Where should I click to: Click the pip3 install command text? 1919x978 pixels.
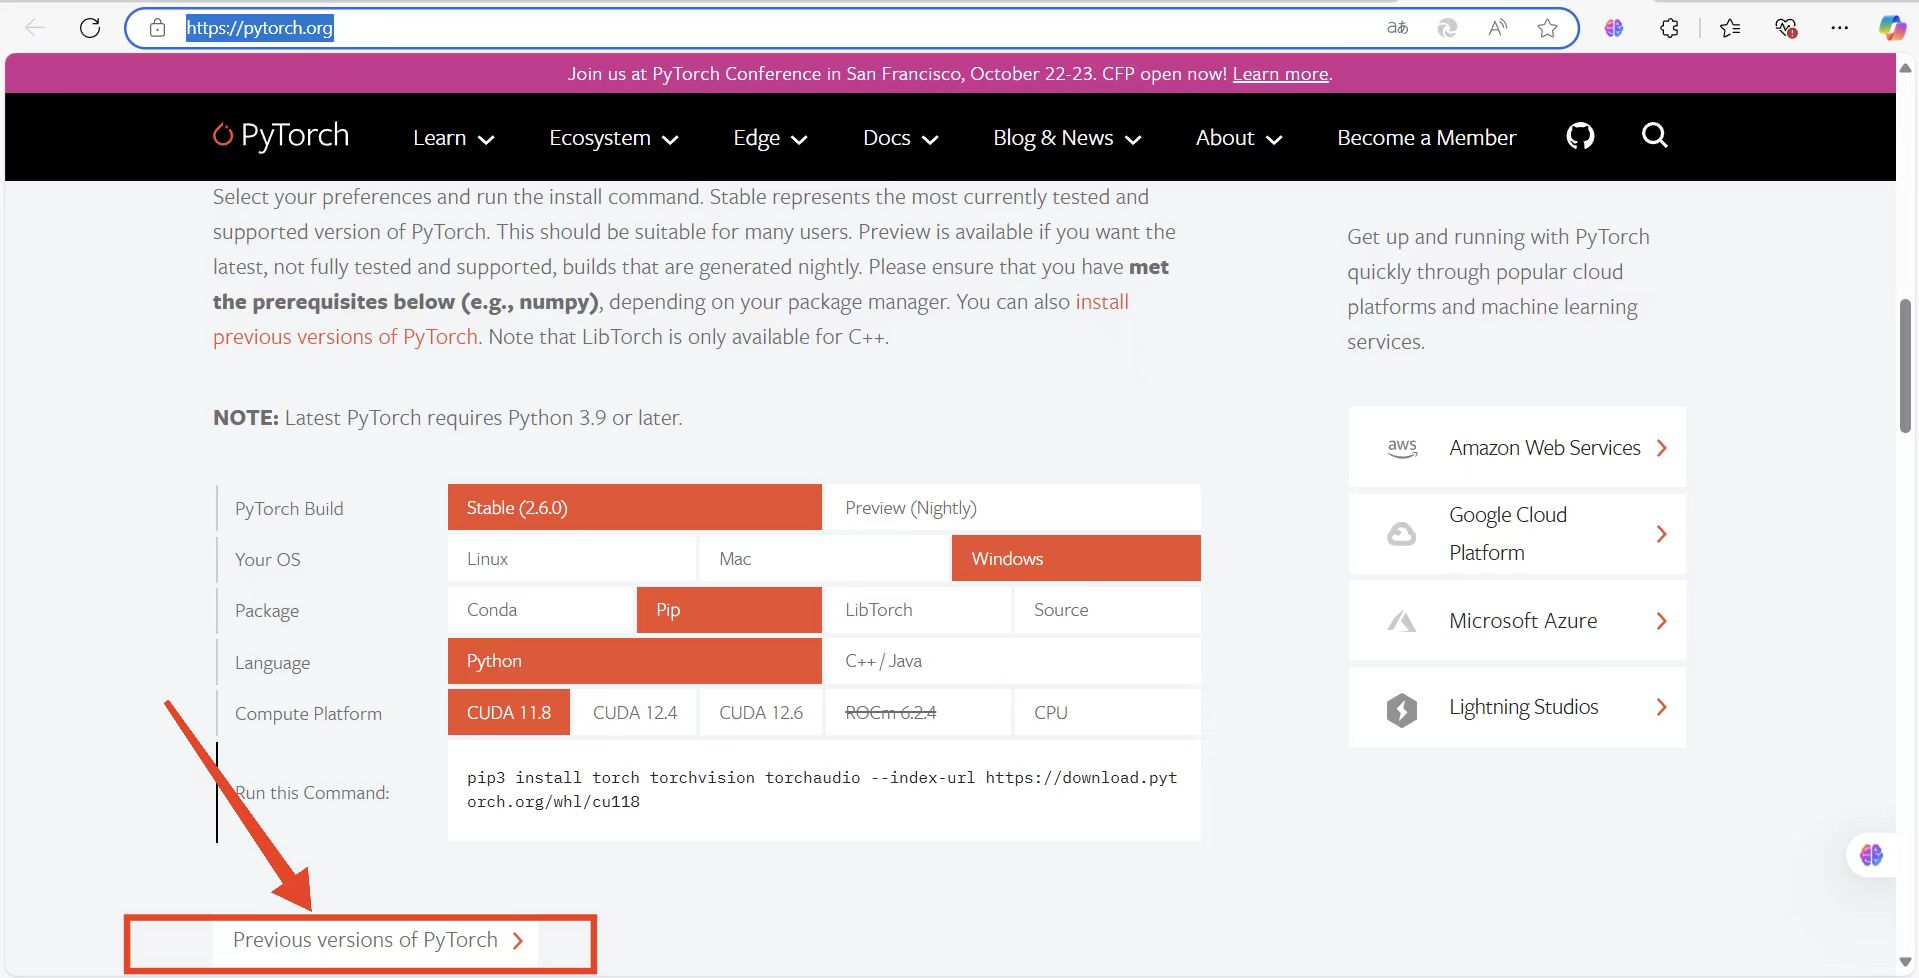pos(822,789)
